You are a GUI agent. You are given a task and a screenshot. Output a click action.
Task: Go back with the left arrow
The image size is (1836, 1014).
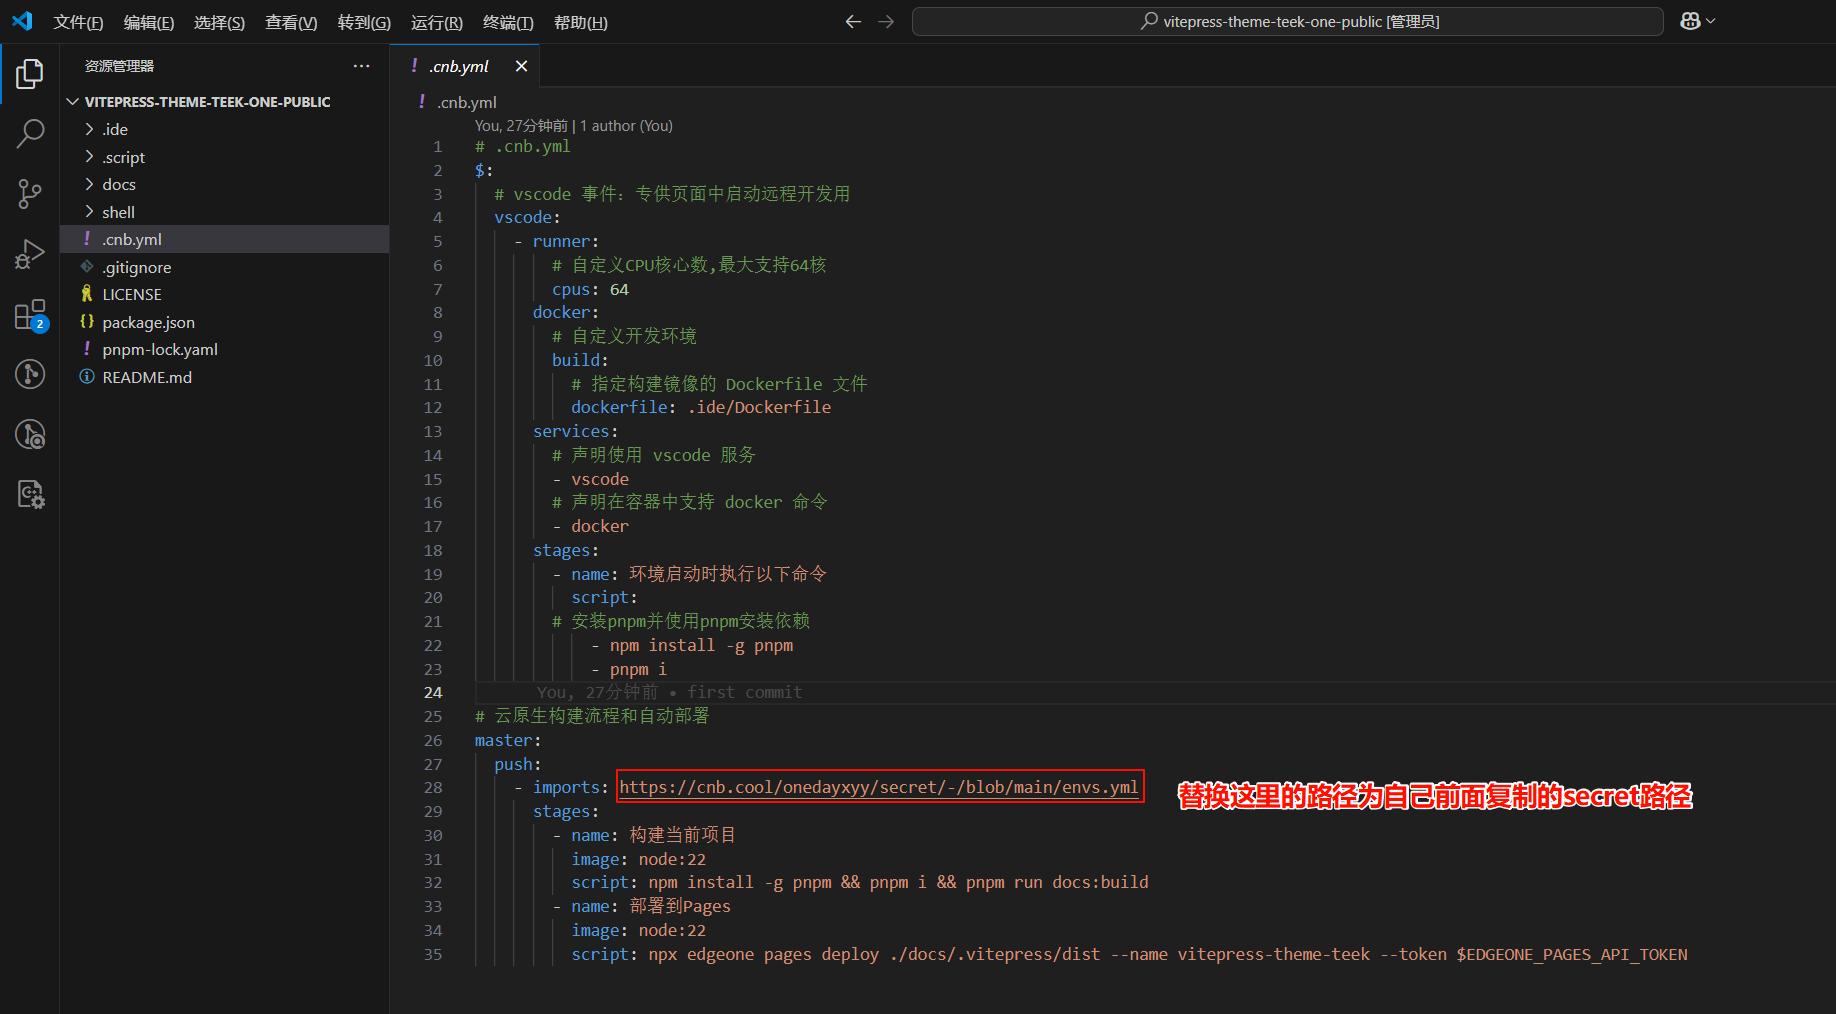[x=853, y=21]
